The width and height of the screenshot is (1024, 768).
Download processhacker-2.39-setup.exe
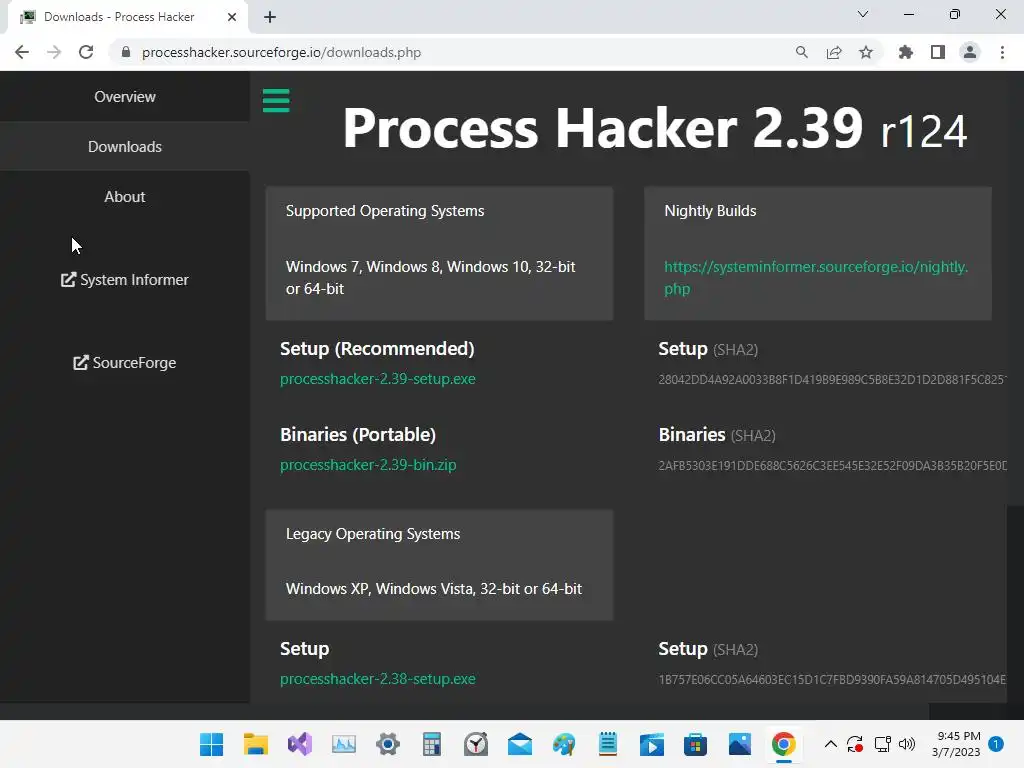click(377, 379)
